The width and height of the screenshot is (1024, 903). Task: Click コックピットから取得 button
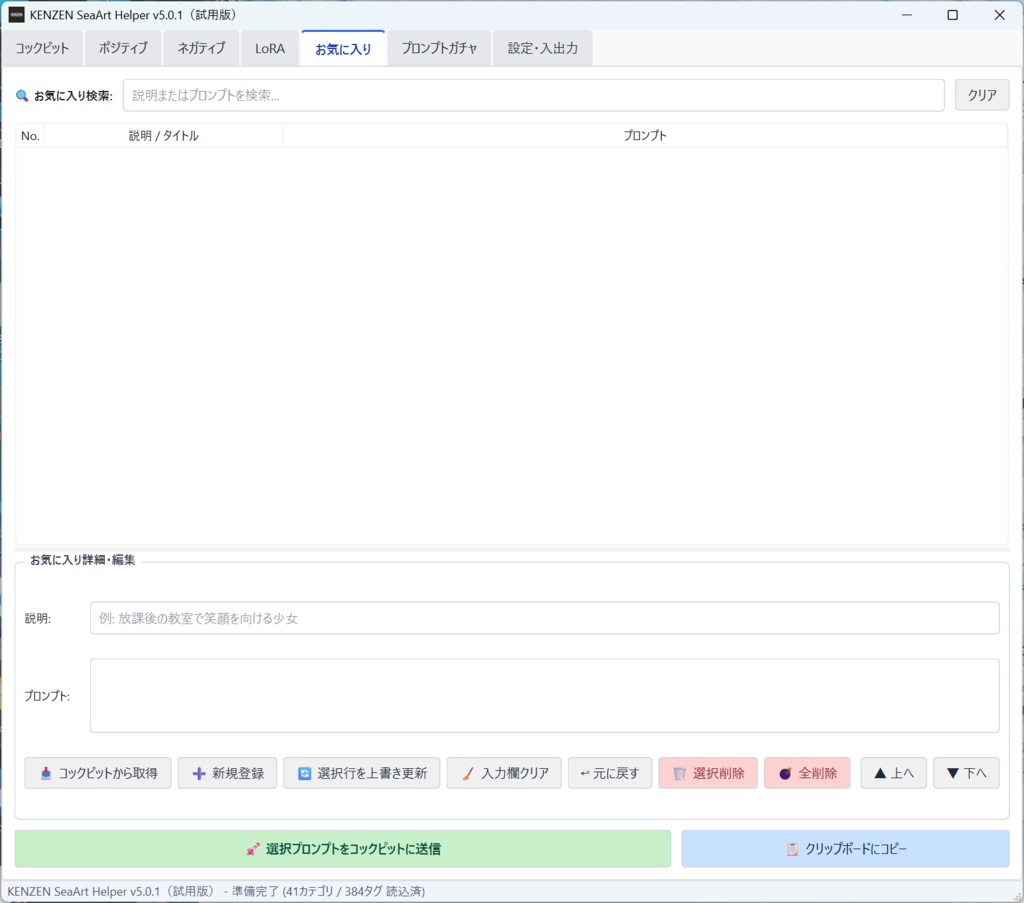click(x=98, y=773)
